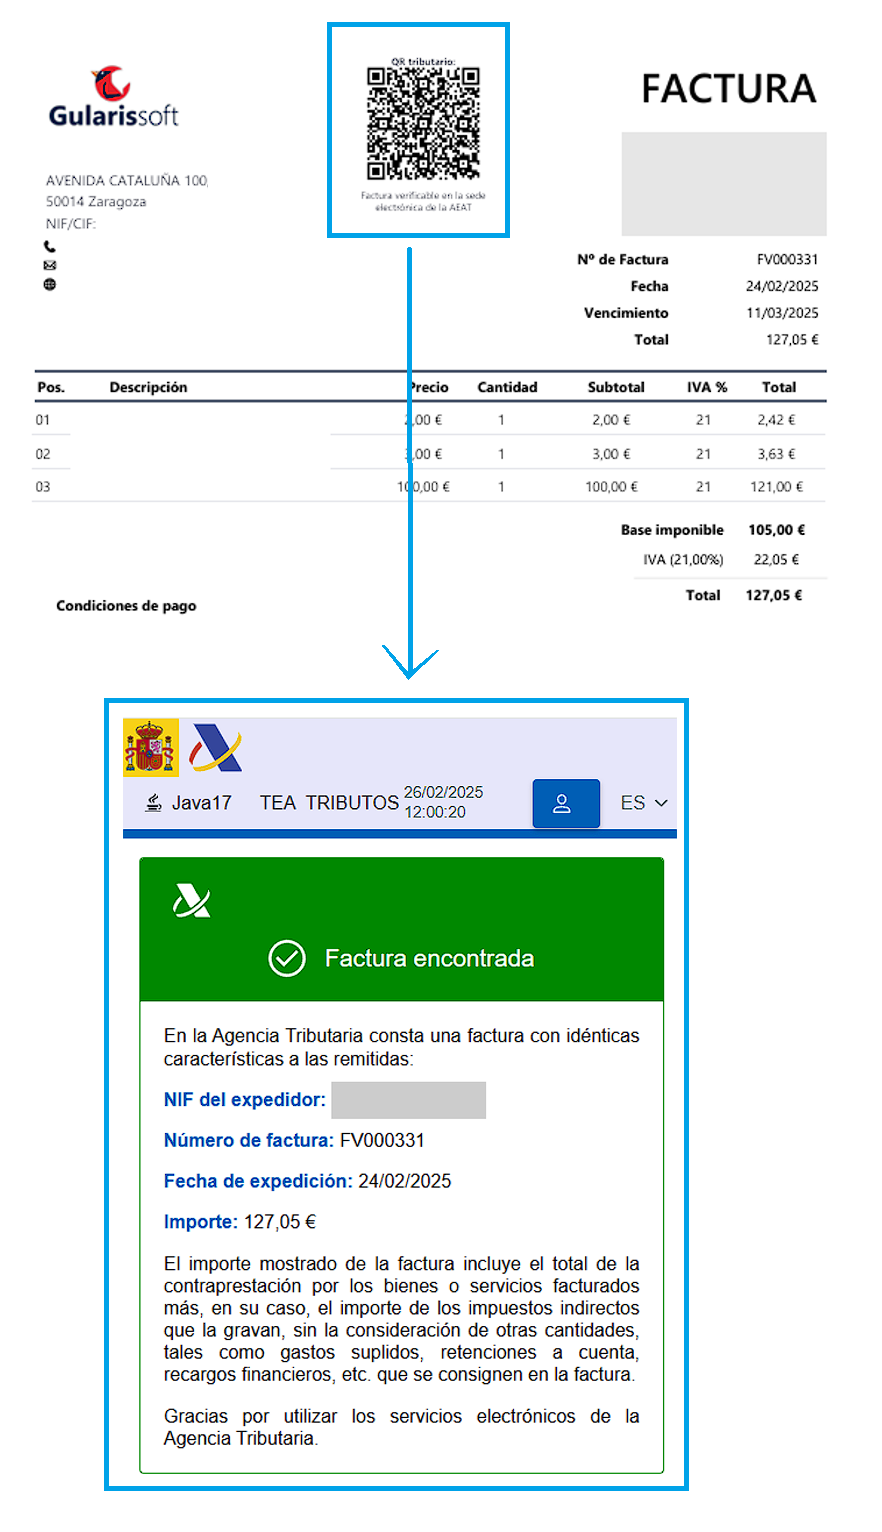
Task: Click the white AEAT logo in green banner
Action: pos(191,901)
